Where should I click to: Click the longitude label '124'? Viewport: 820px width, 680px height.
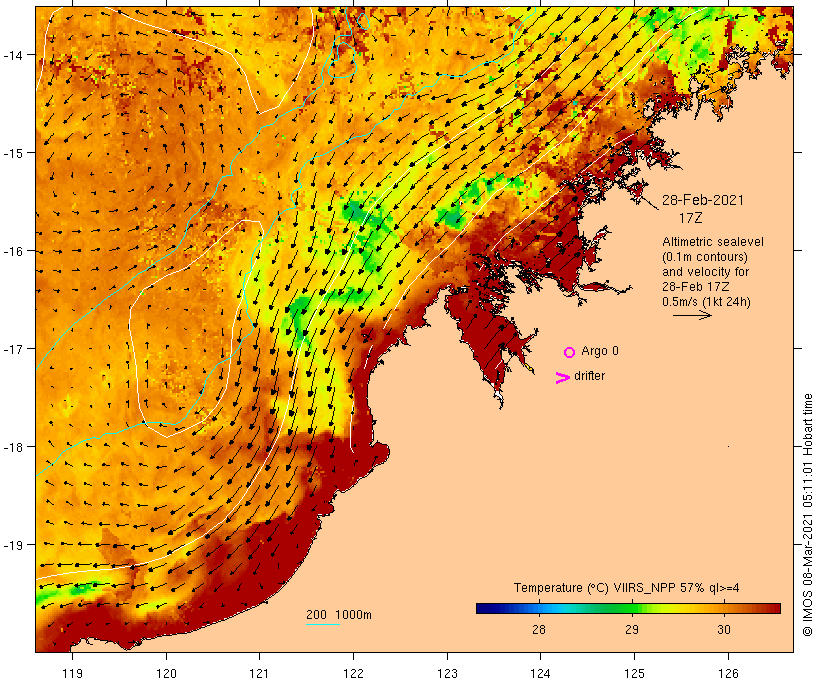[541, 673]
